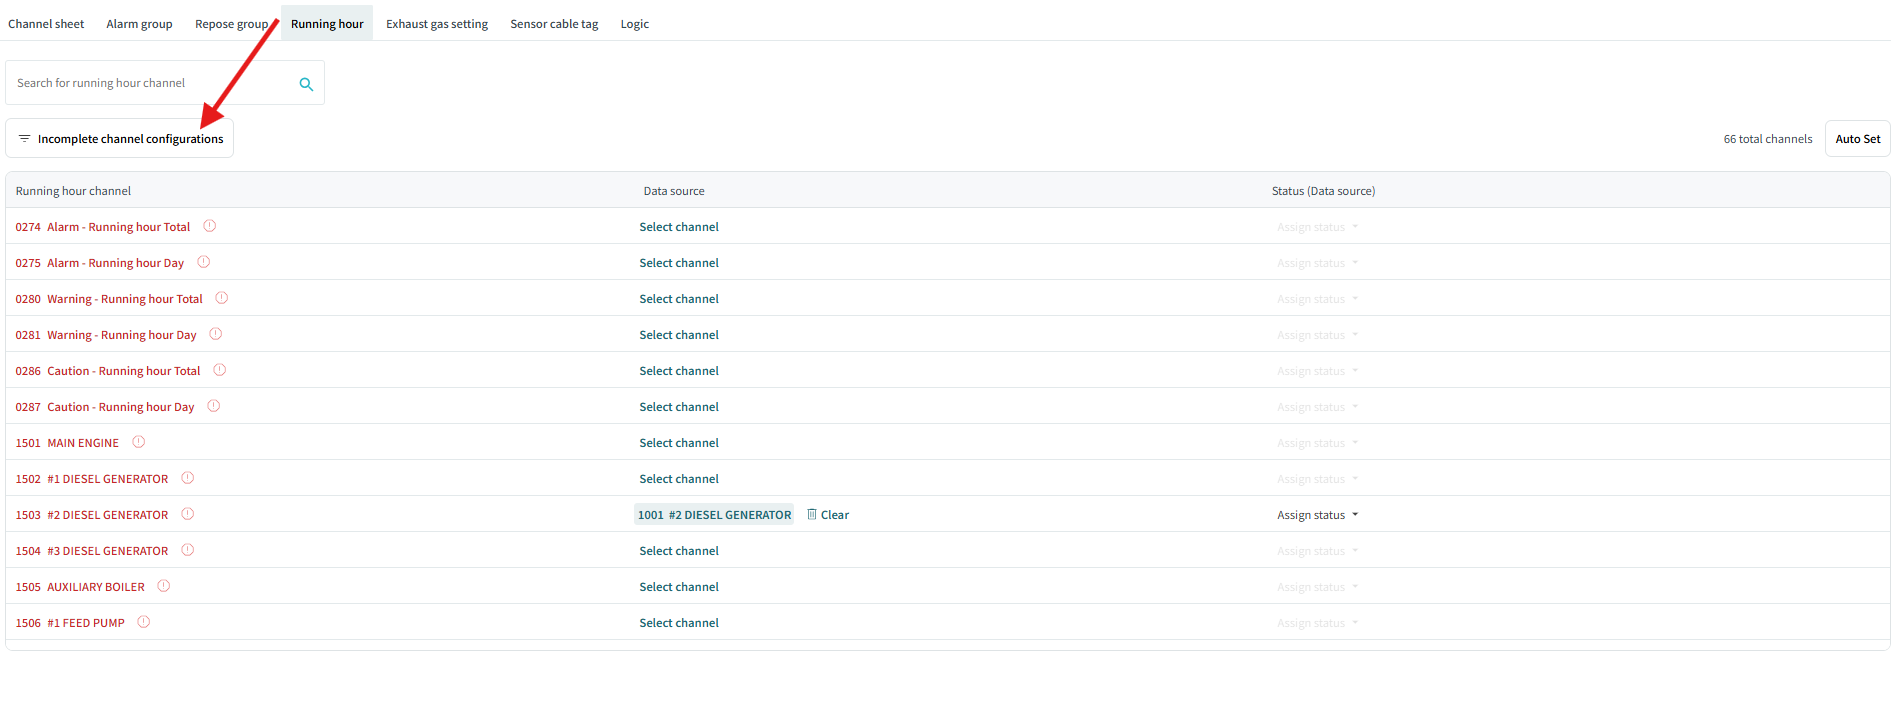Open the Alarm group tab

pos(139,24)
